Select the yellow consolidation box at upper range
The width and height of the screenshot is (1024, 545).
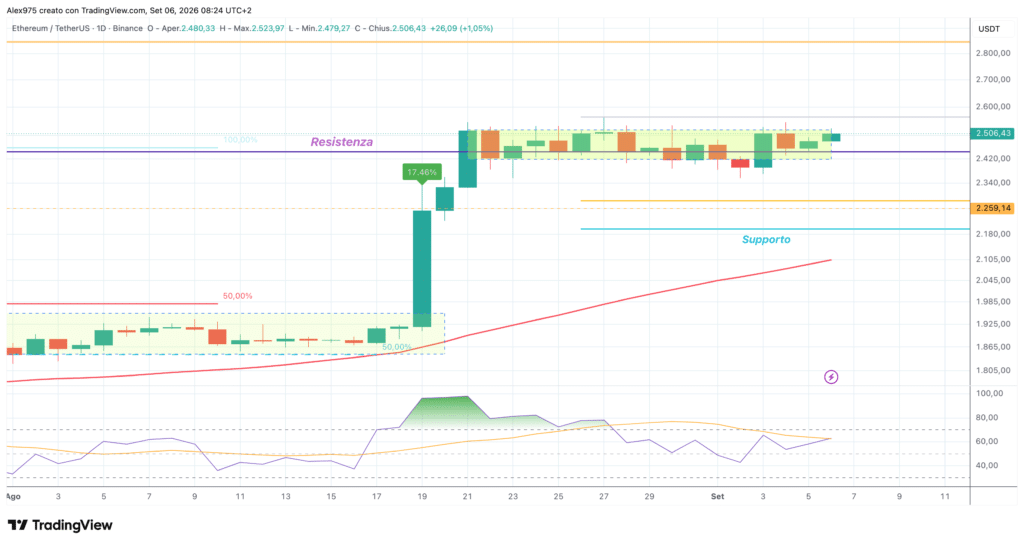(x=649, y=144)
